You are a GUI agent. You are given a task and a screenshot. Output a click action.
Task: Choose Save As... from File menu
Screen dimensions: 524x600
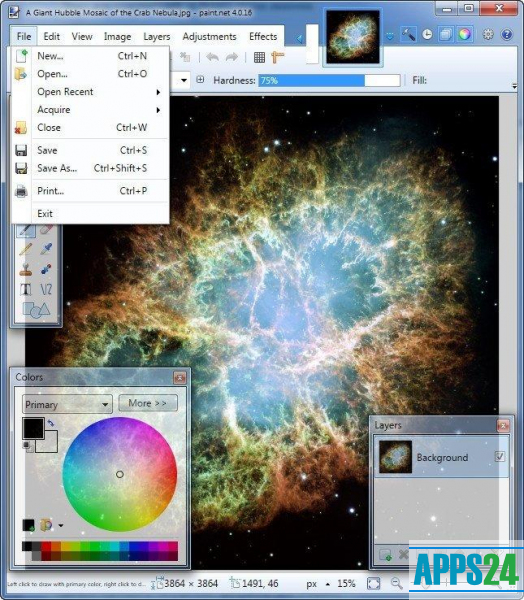pos(91,168)
